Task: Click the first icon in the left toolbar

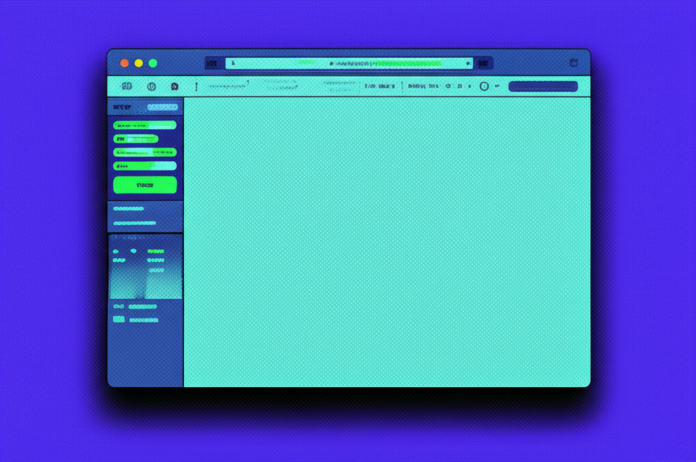Action: coord(127,87)
